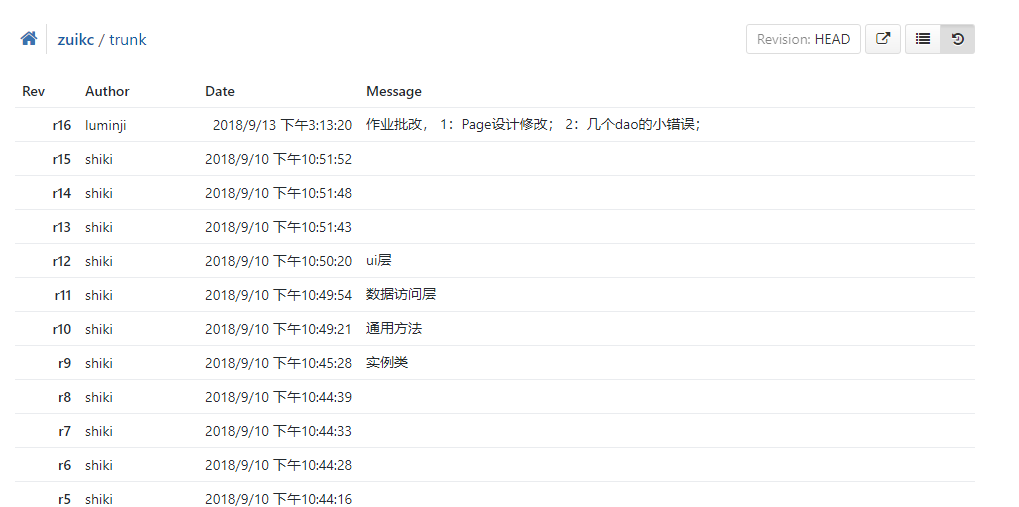
Task: Open revision r14
Action: [62, 193]
